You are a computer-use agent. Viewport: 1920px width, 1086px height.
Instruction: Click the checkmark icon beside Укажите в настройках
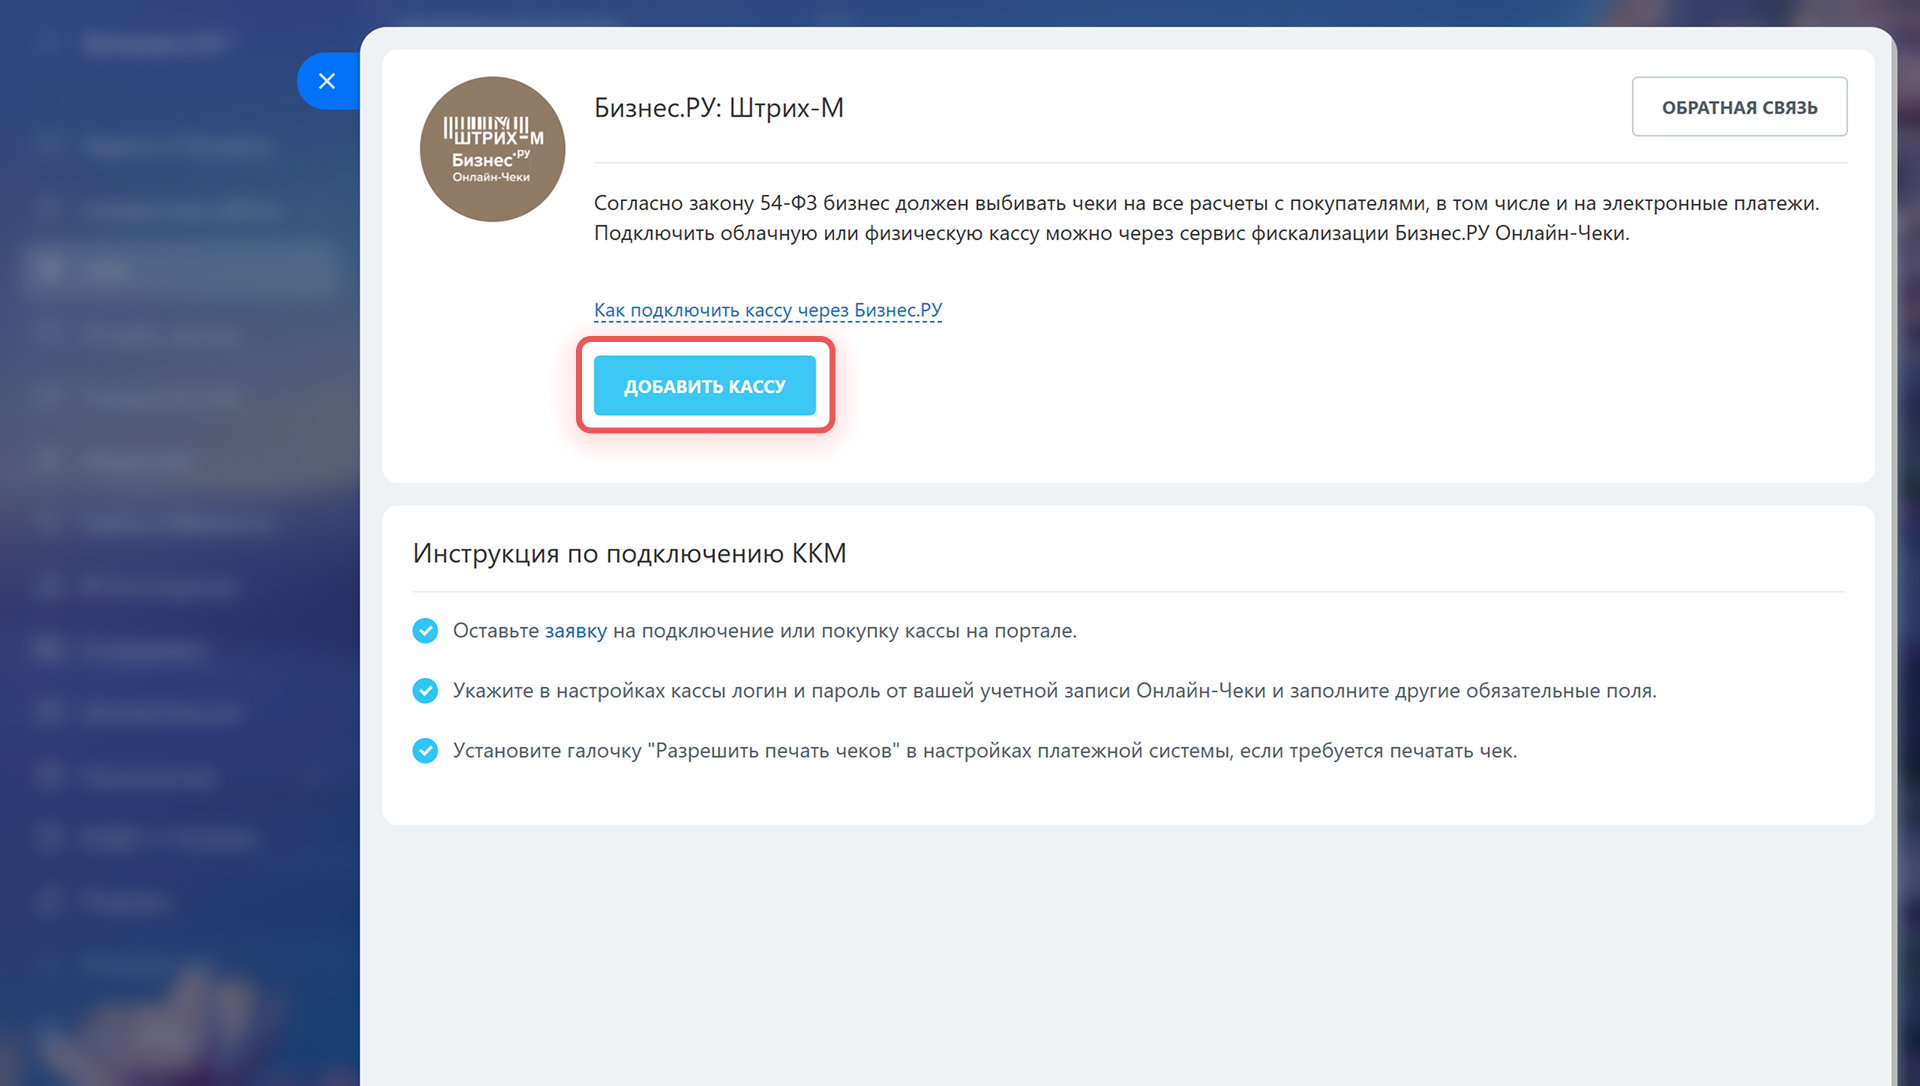(425, 691)
